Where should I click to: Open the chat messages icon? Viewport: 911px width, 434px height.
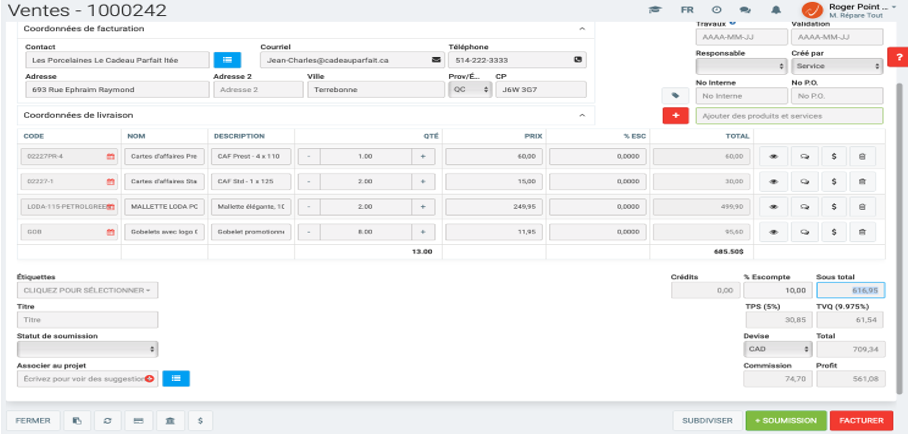pyautogui.click(x=745, y=9)
